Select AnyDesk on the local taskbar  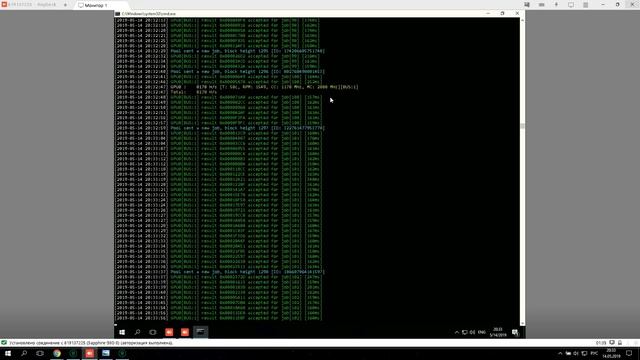click(x=89, y=353)
